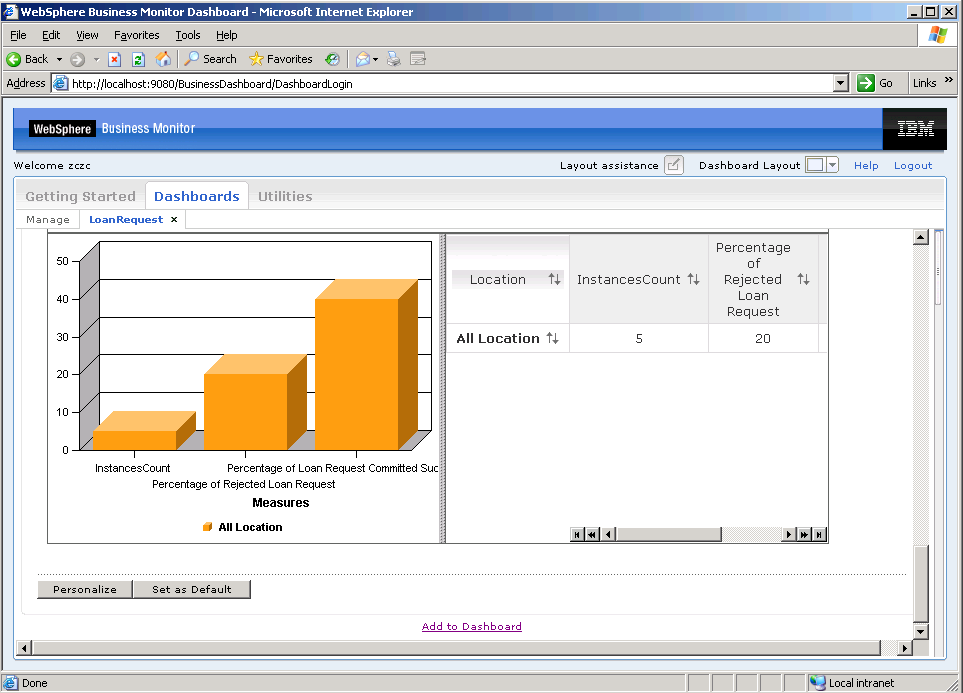Image resolution: width=963 pixels, height=693 pixels.
Task: Click the Local intranet zone icon
Action: [817, 683]
